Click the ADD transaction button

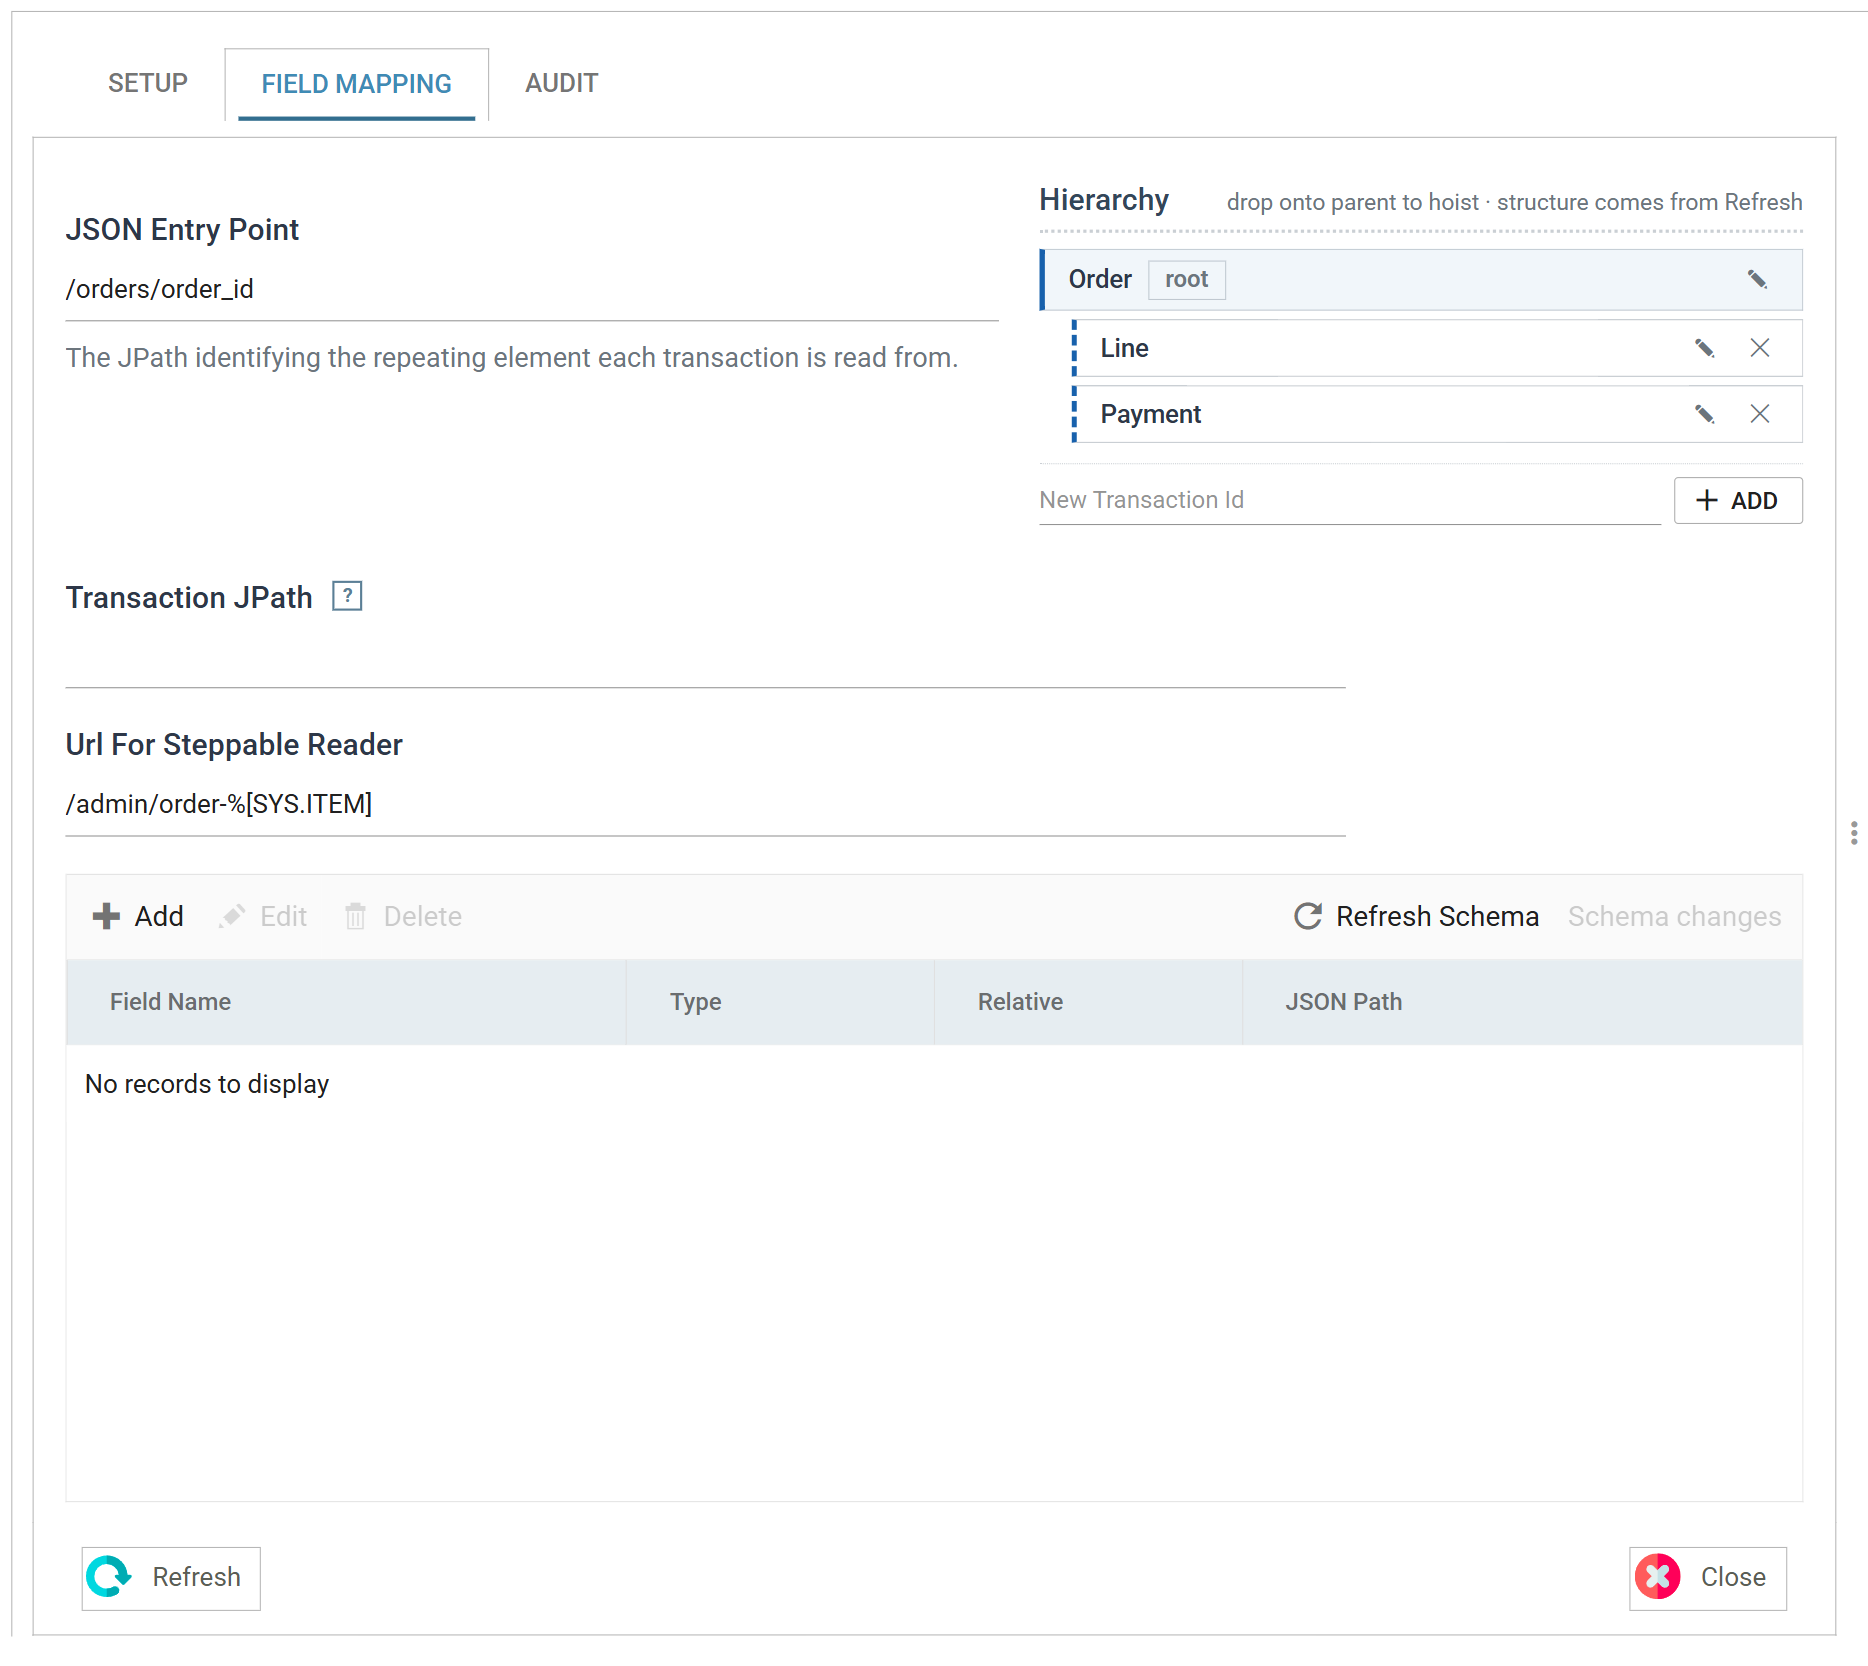[x=1738, y=500]
